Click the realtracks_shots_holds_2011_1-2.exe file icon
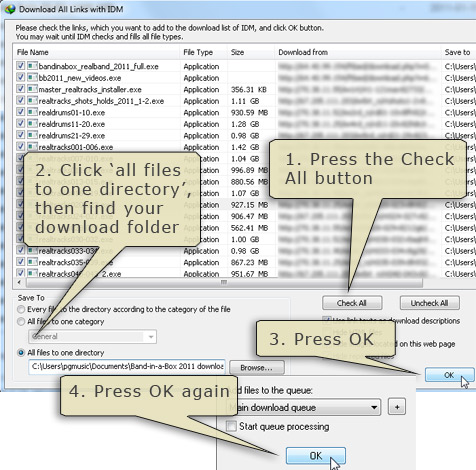 pos(32,100)
